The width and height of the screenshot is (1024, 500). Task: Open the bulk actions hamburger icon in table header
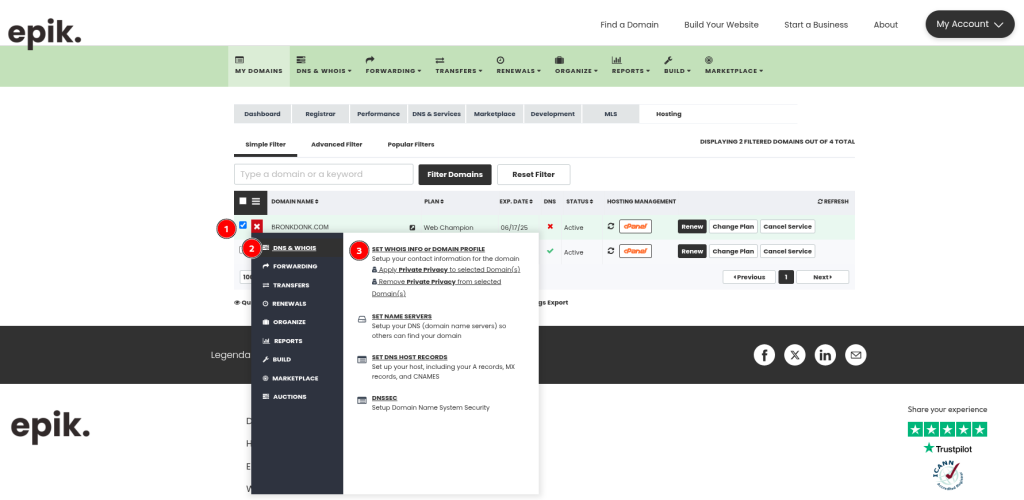click(256, 201)
